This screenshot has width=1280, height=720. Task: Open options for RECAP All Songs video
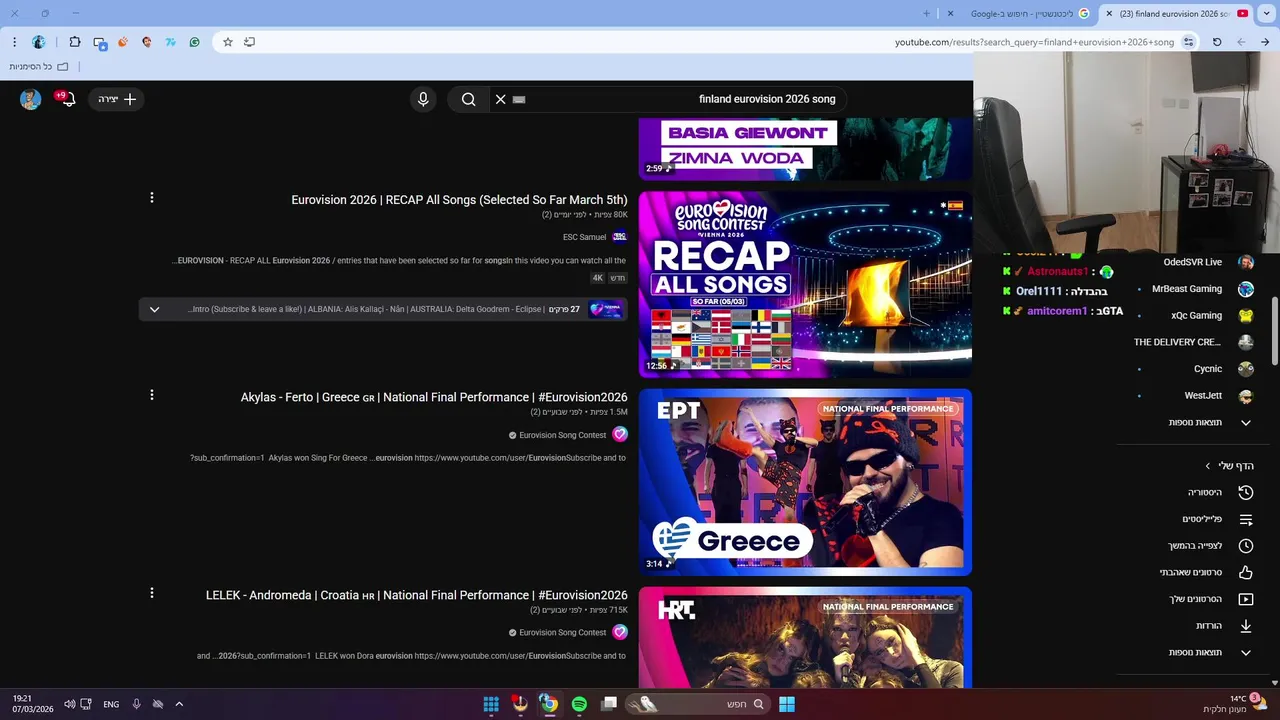pyautogui.click(x=152, y=198)
